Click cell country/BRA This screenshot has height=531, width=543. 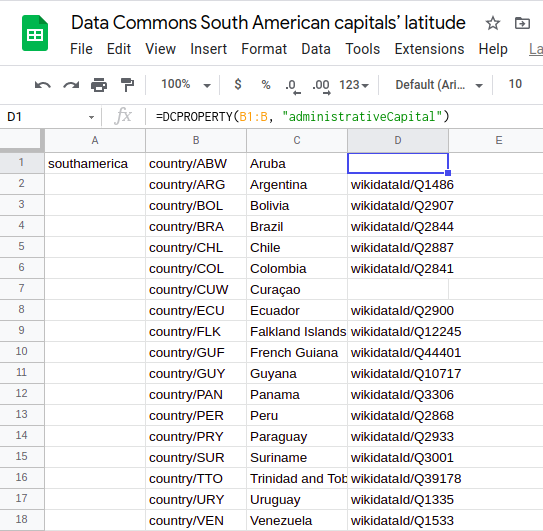[196, 226]
